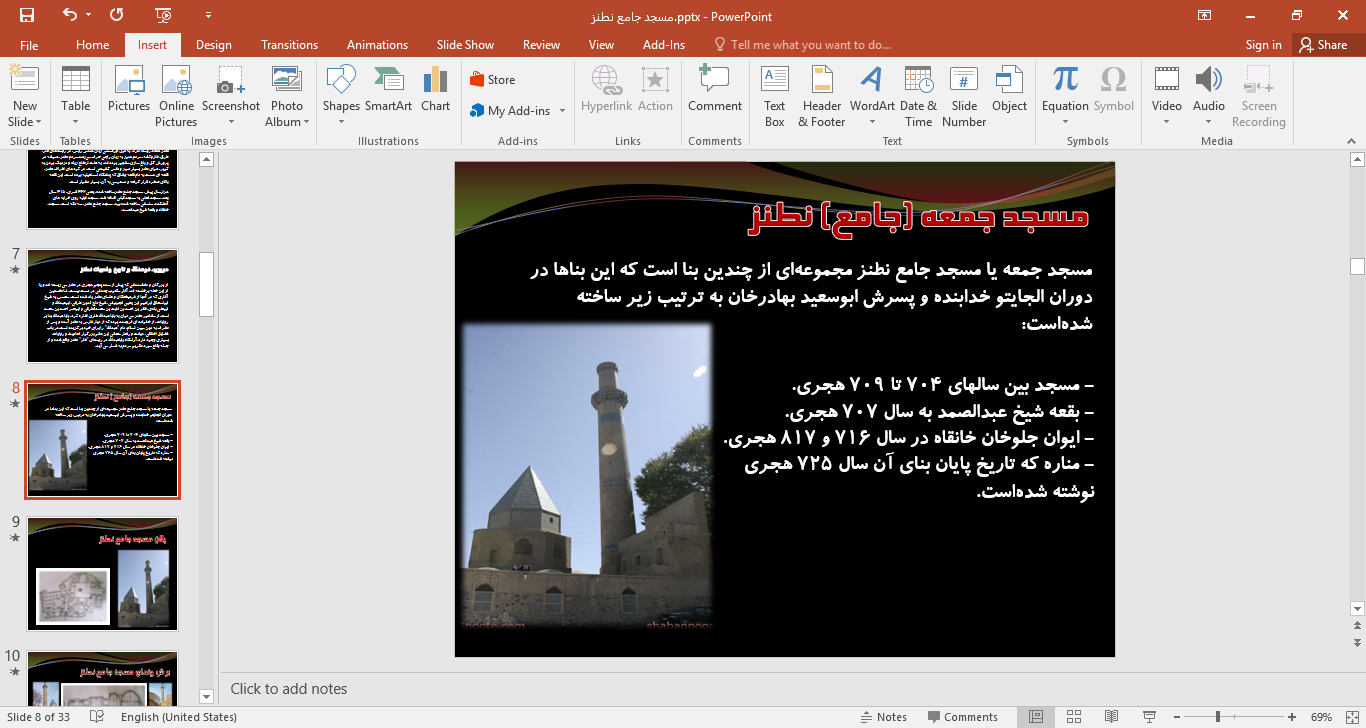The width and height of the screenshot is (1366, 728).
Task: Switch to the Home tab
Action: [x=93, y=45]
